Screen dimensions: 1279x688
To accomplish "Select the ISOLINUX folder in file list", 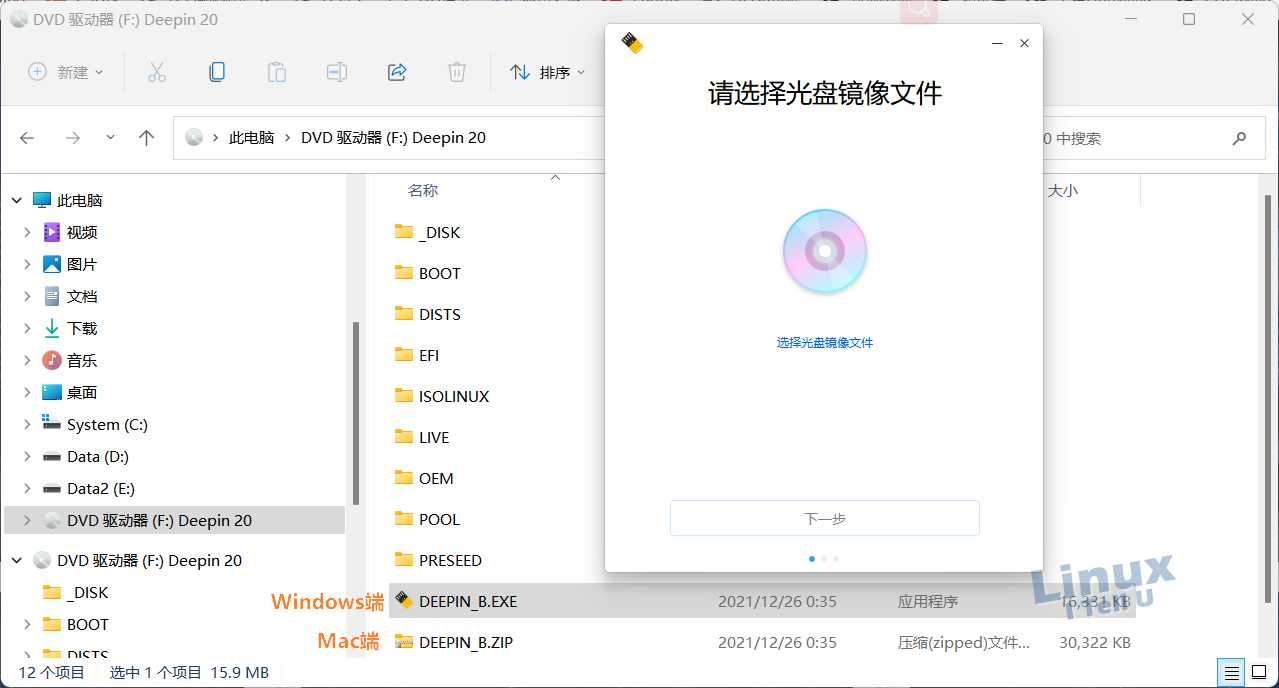I will point(442,396).
